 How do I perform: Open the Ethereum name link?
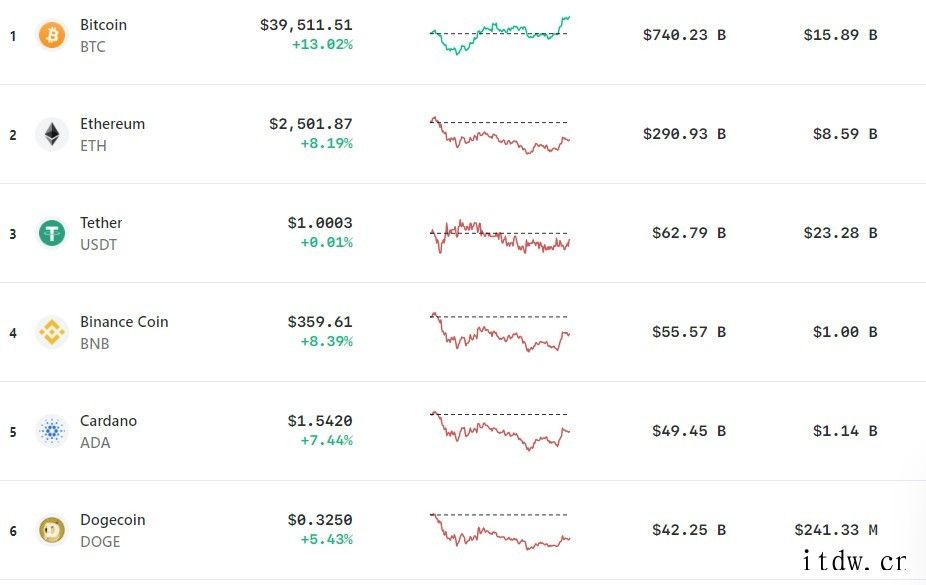[112, 124]
